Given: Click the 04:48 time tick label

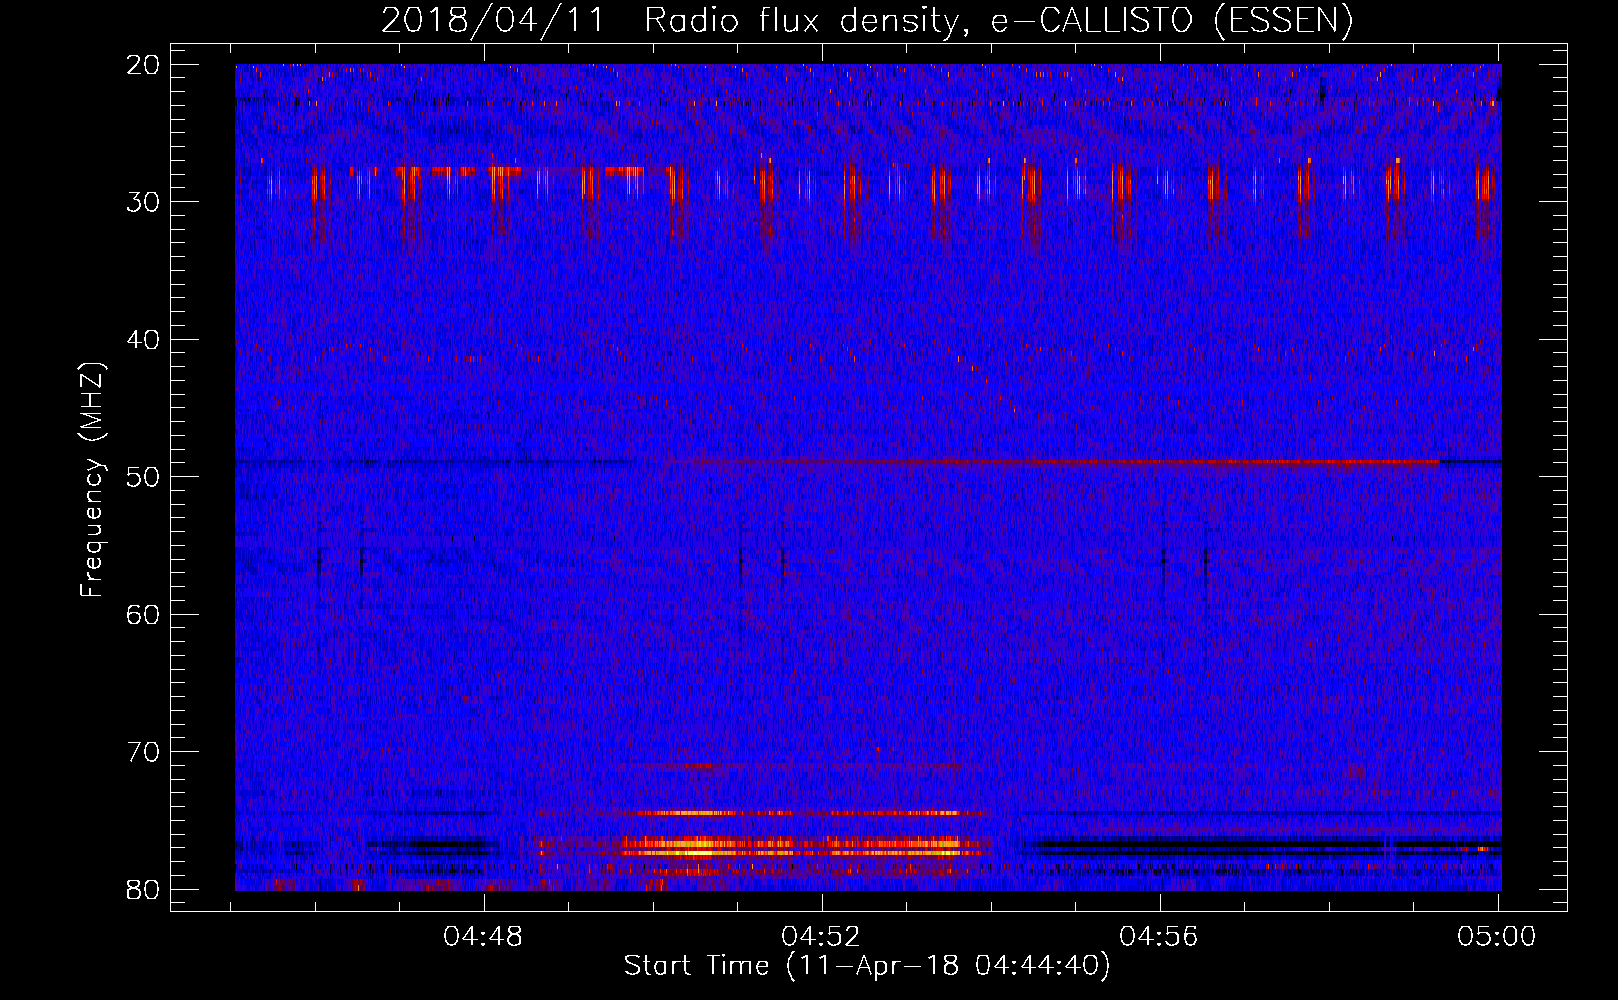Looking at the screenshot, I should pos(483,937).
